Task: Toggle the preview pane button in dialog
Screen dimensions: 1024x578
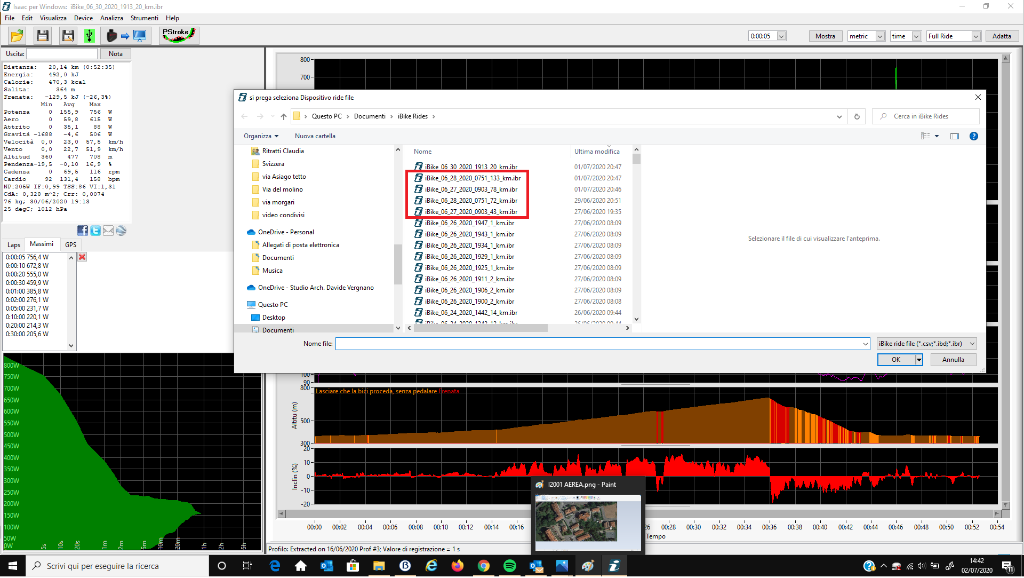Action: tap(954, 135)
